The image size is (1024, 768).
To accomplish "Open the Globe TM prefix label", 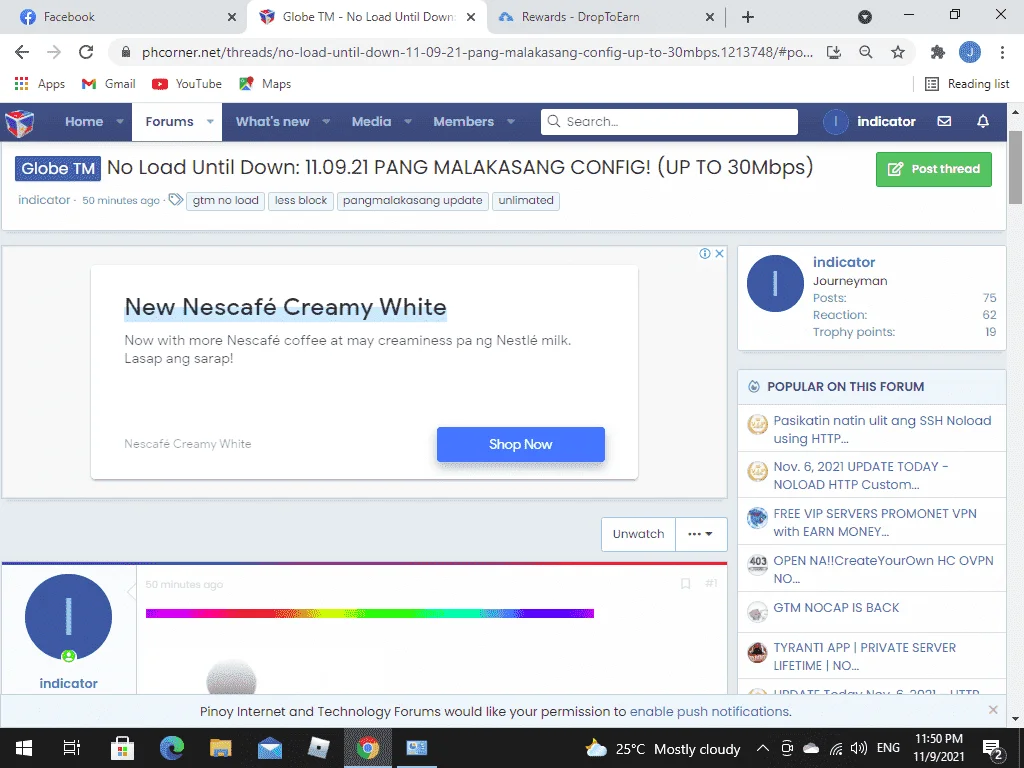I will point(58,168).
